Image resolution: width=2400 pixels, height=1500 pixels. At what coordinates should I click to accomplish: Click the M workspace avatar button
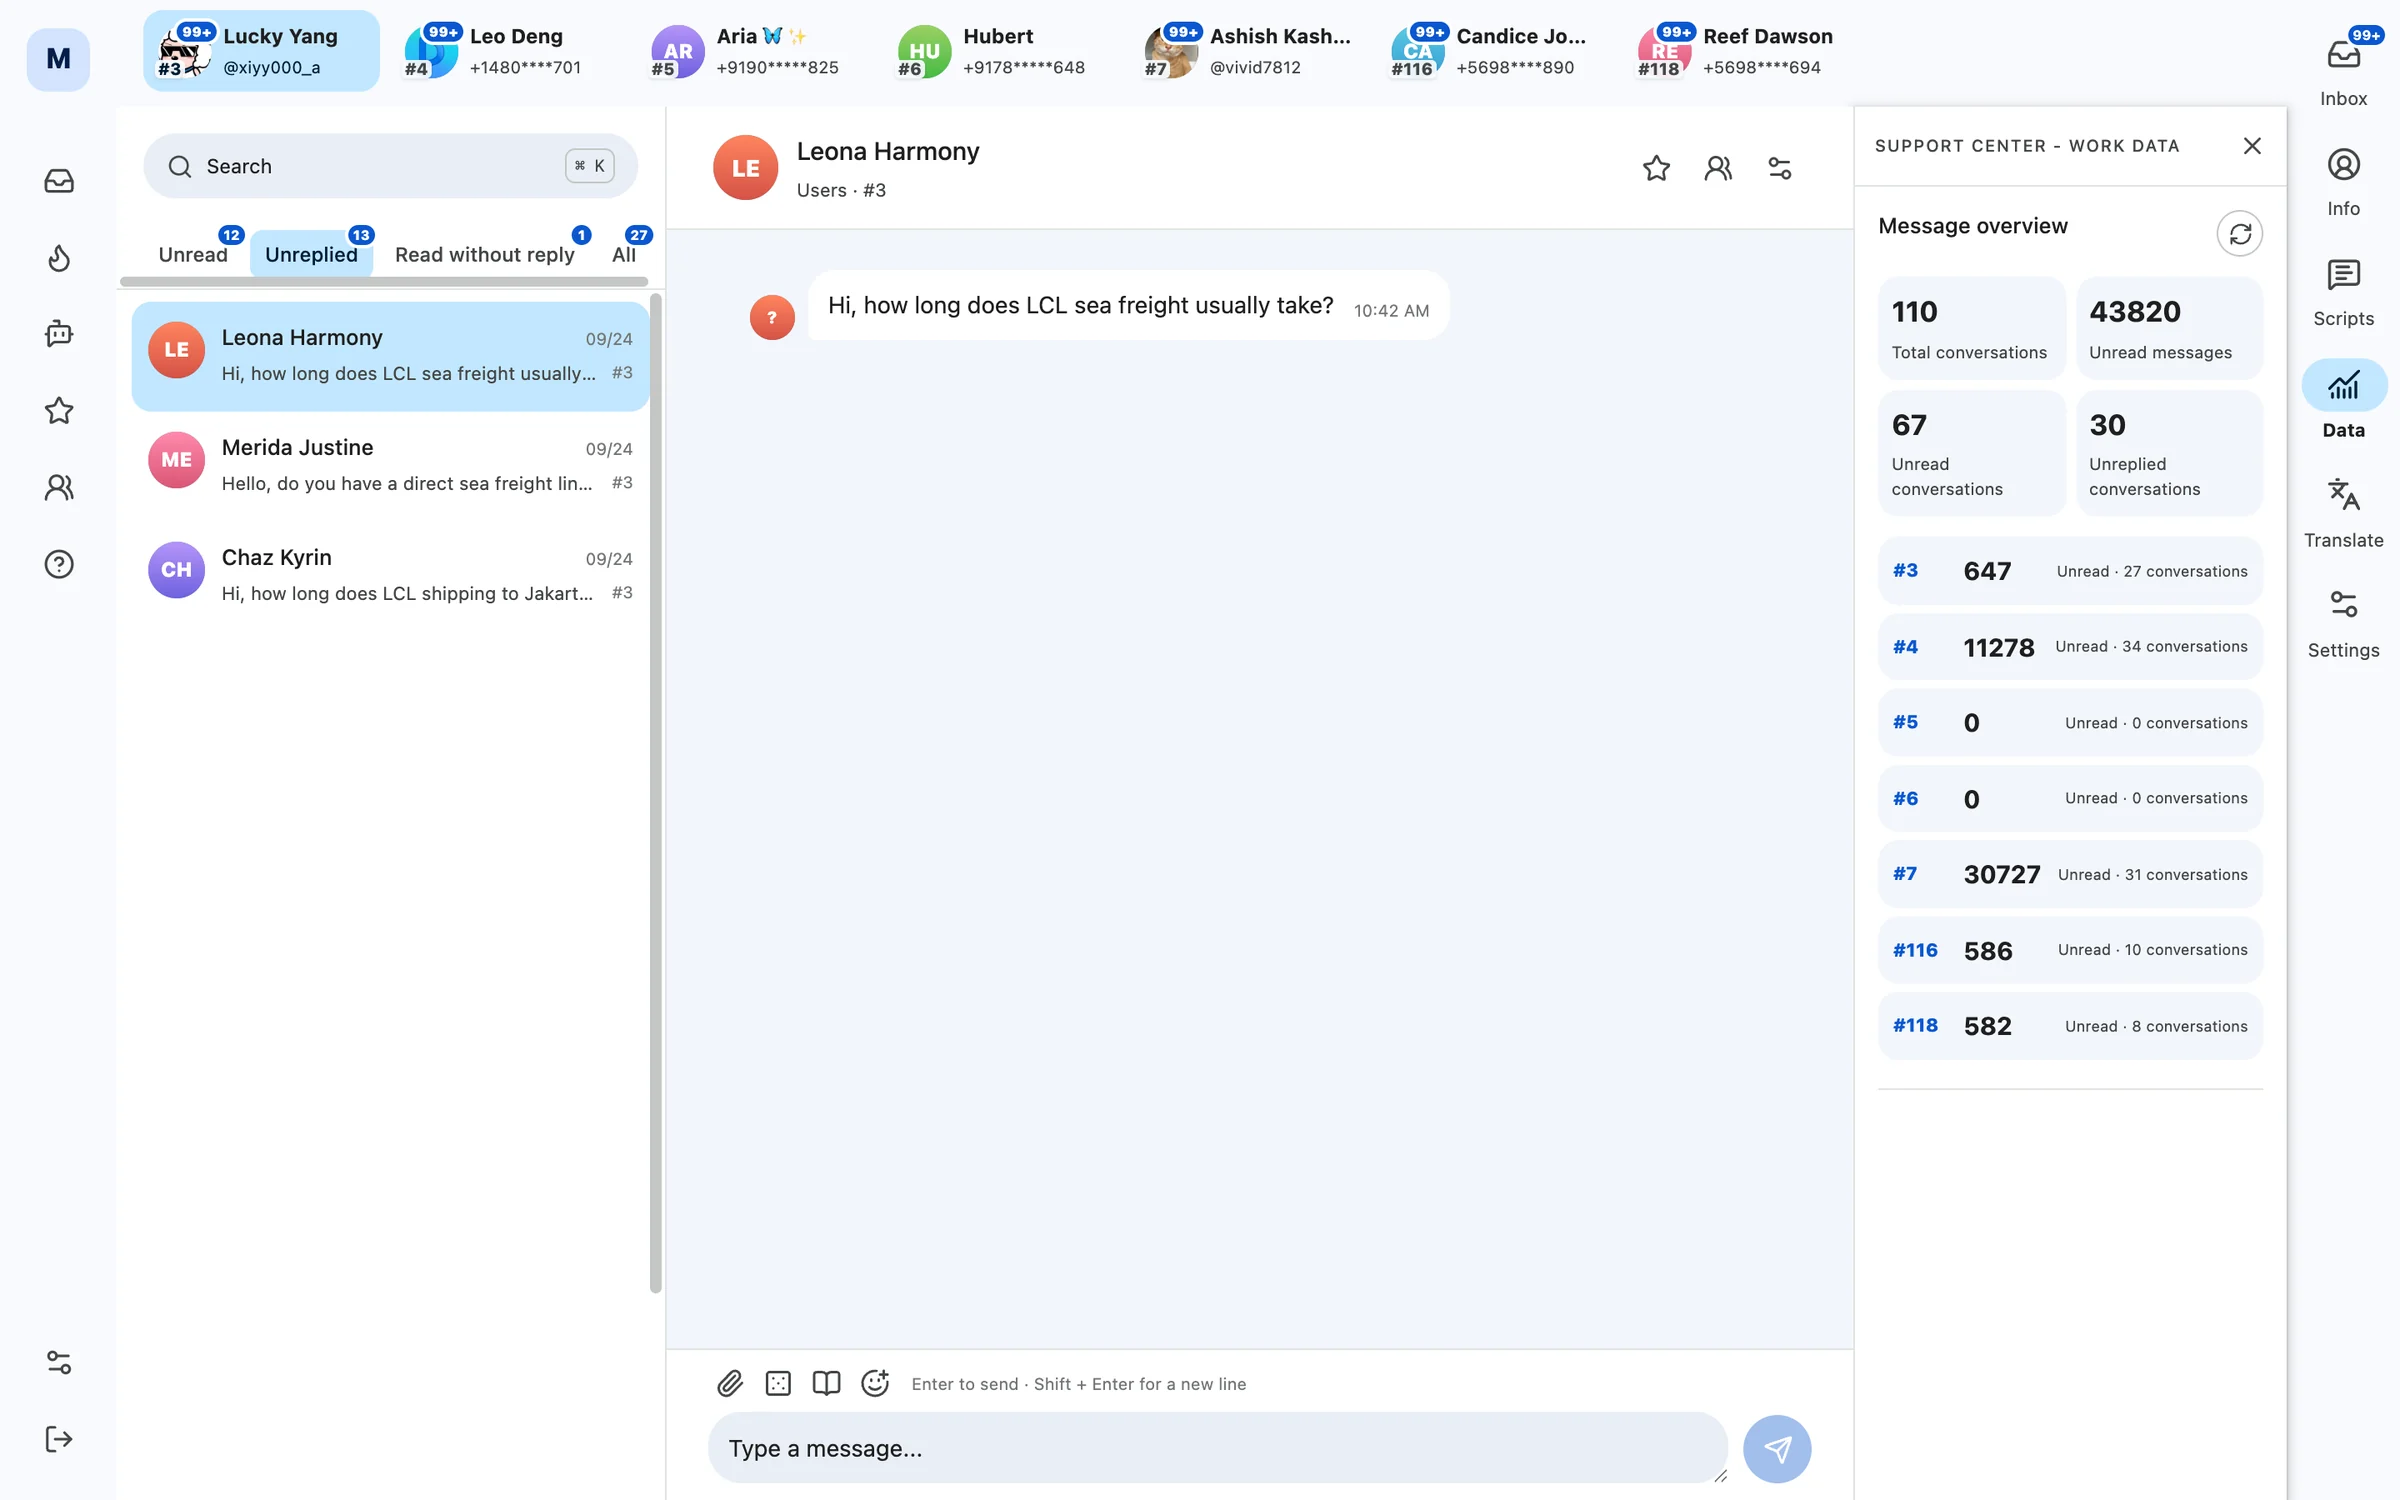pyautogui.click(x=58, y=59)
